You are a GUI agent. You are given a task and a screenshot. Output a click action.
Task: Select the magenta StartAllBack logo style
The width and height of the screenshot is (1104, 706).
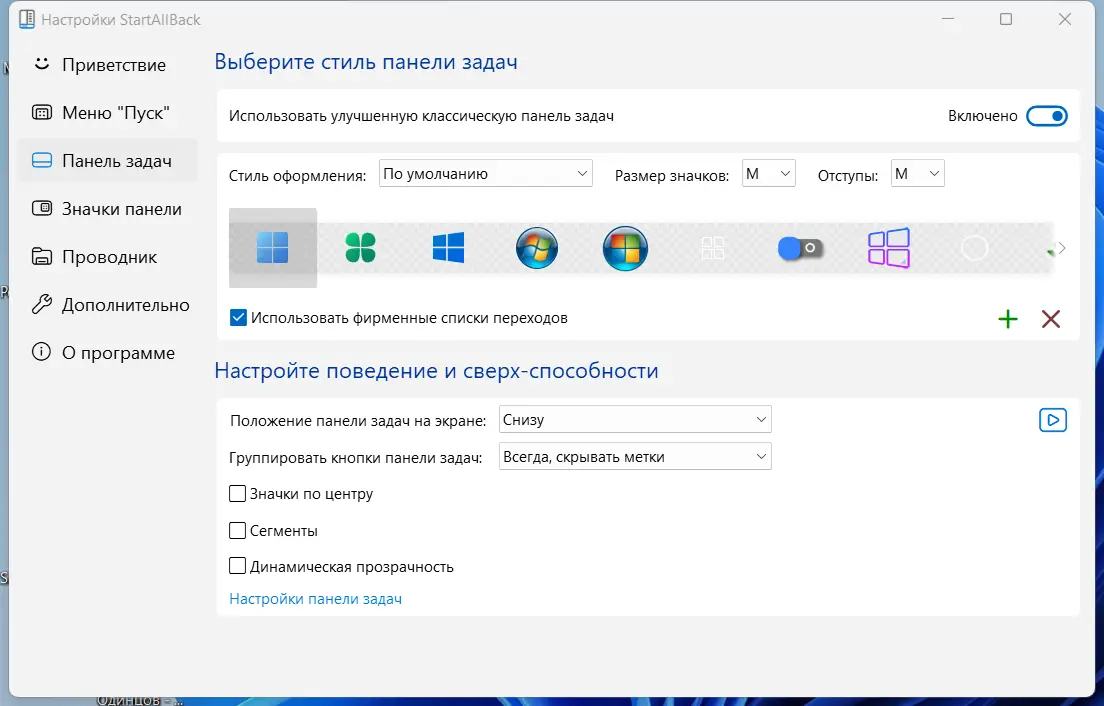coord(889,247)
